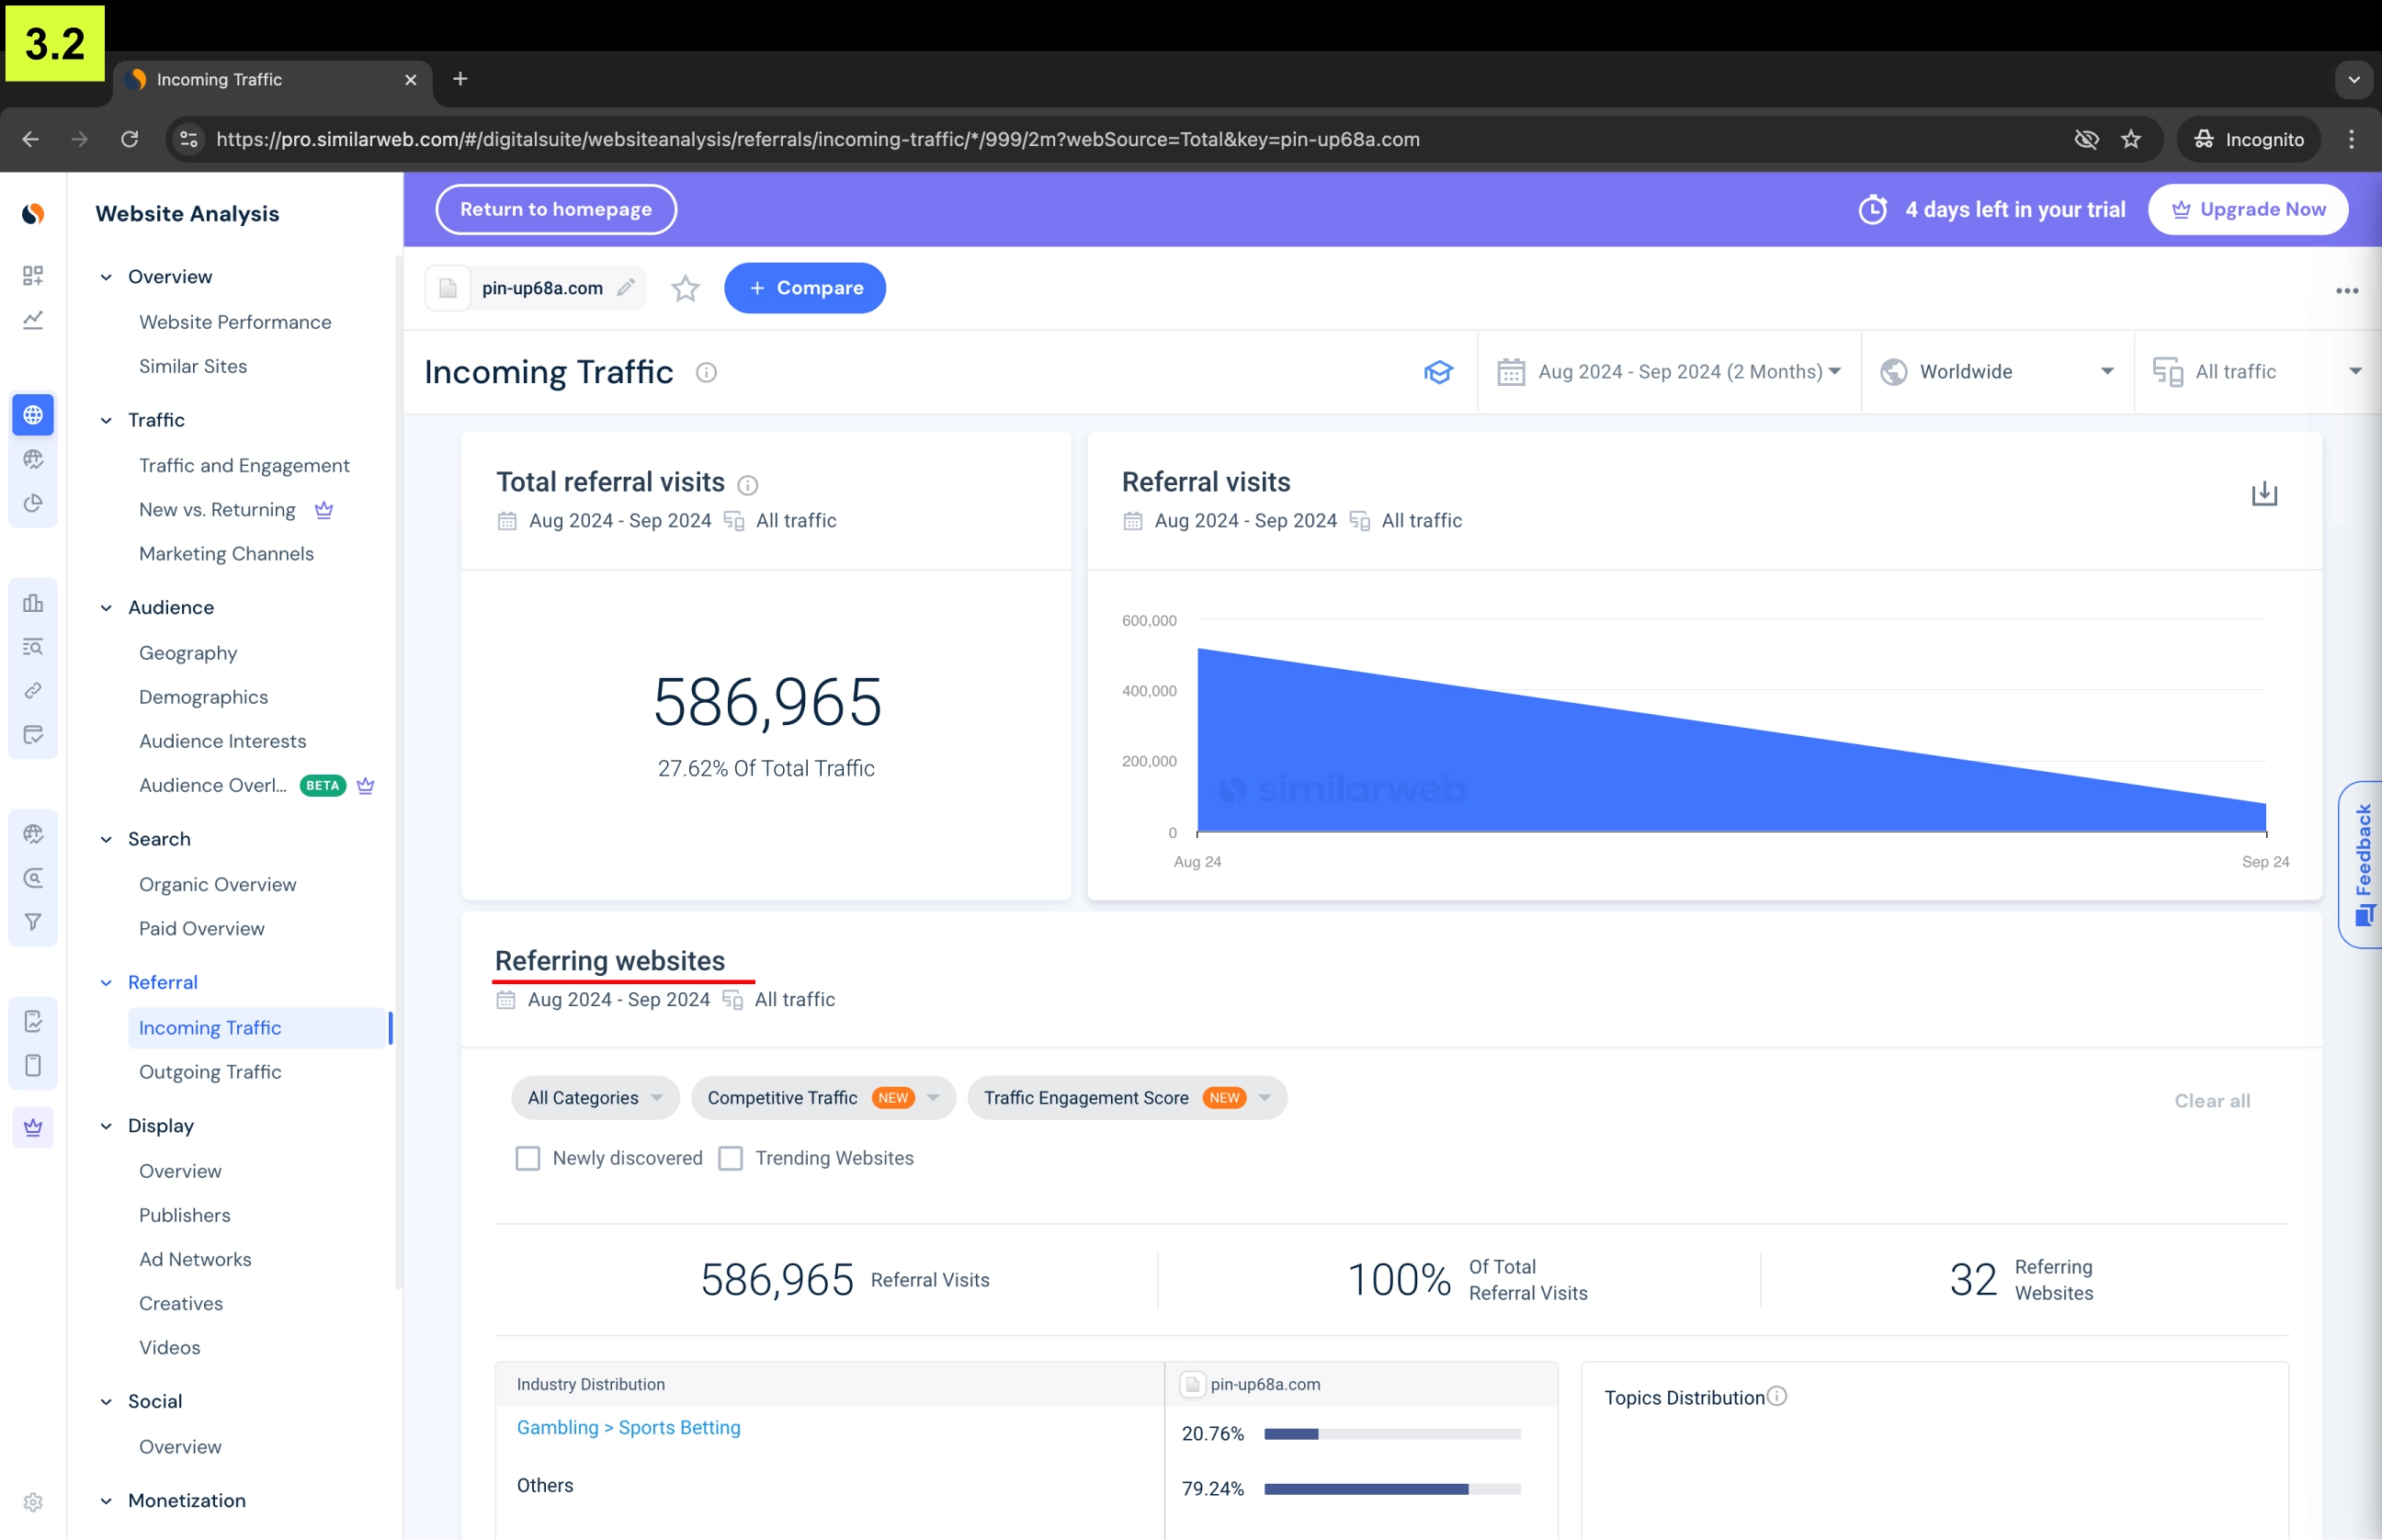Collapse the Audience section in the sidebar
Image resolution: width=2382 pixels, height=1540 pixels.
(106, 608)
